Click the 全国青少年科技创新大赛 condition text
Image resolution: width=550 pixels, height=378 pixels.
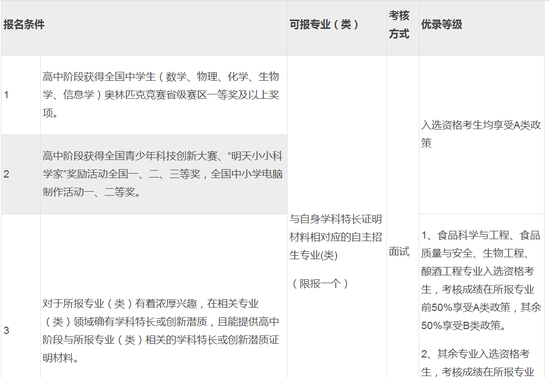(x=162, y=174)
